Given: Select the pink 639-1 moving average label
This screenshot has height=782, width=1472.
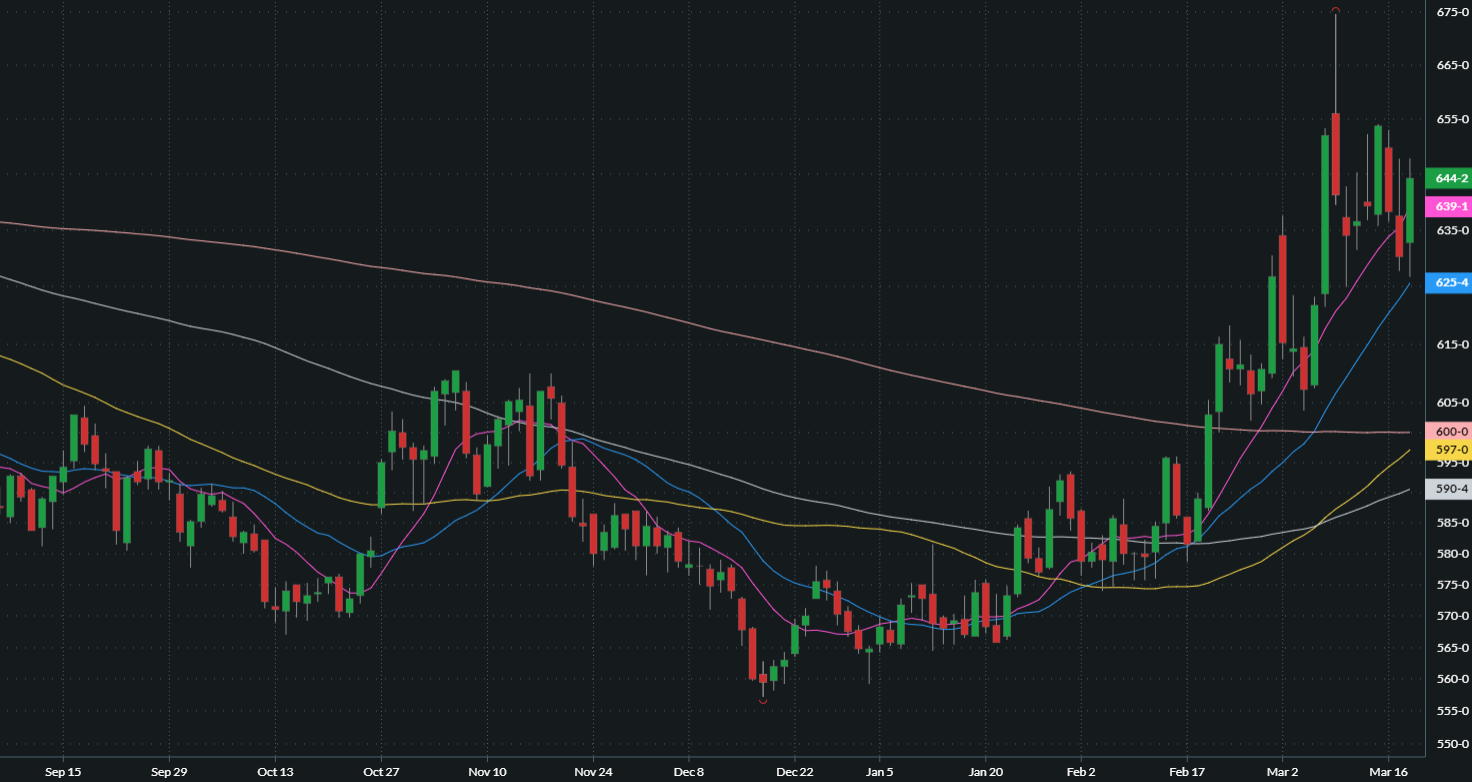Looking at the screenshot, I should (1449, 207).
